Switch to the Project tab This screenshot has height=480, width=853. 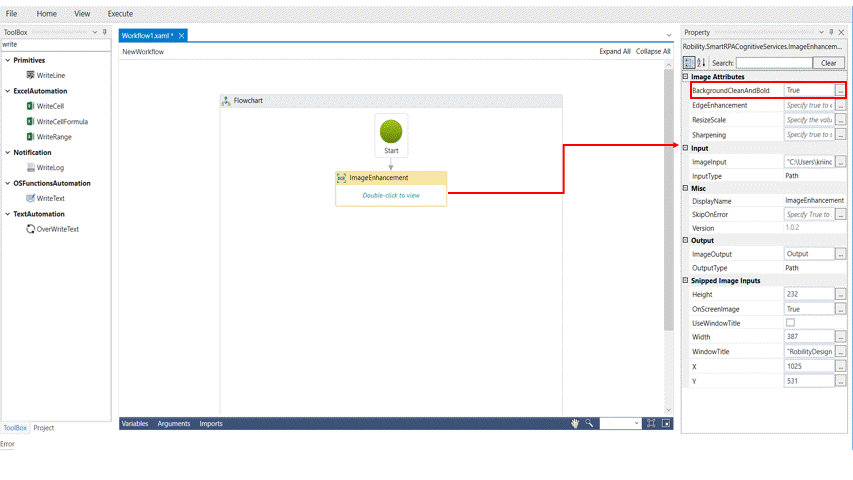(44, 428)
